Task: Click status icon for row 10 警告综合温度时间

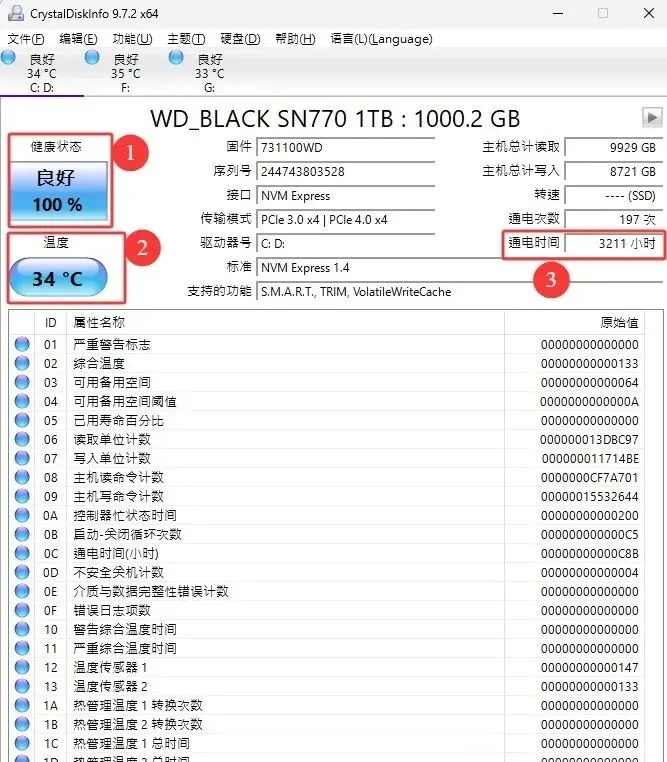Action: click(x=22, y=629)
